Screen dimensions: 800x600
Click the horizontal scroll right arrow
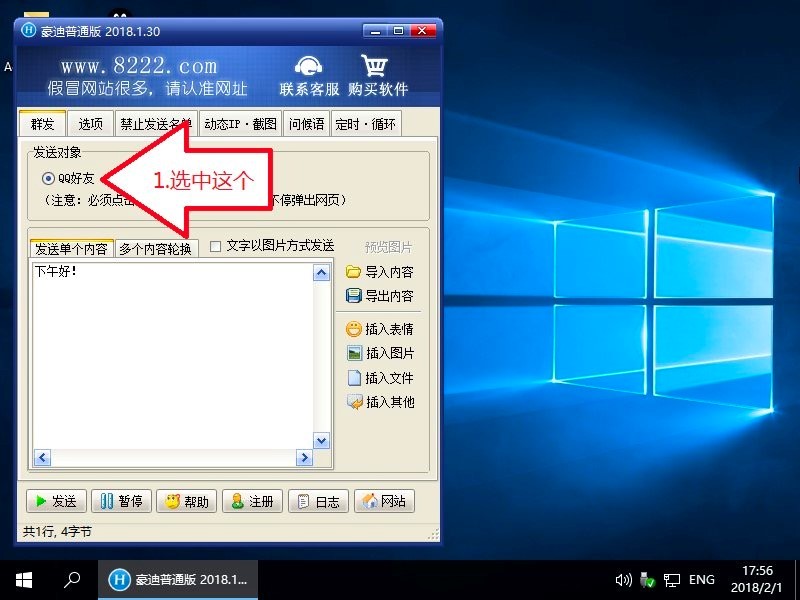(x=304, y=458)
